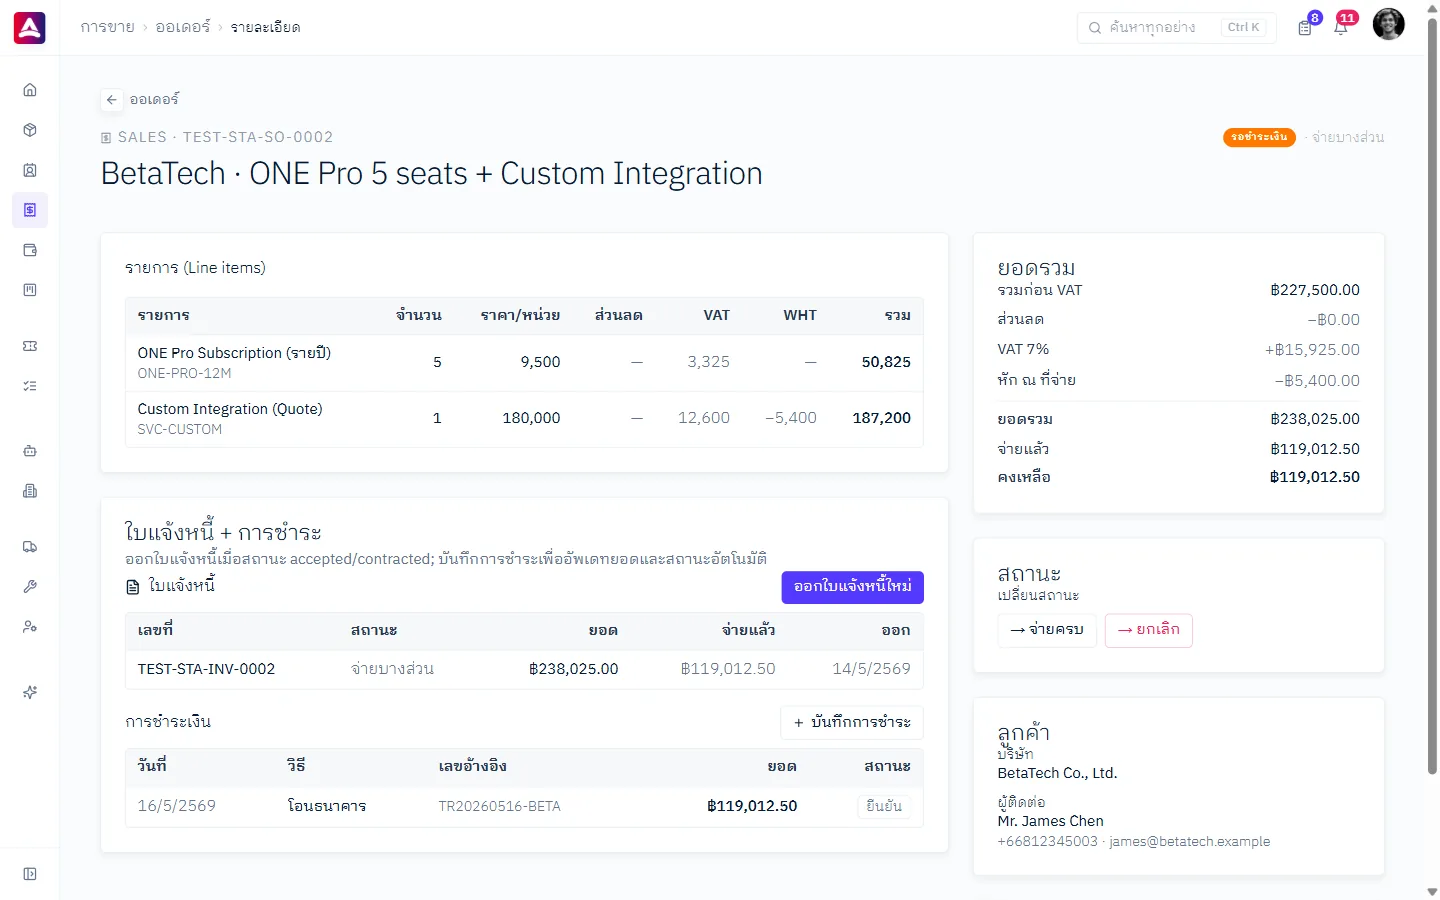Click customer name BetaTech Co., Ltd.
This screenshot has height=900, width=1440.
click(x=1057, y=773)
